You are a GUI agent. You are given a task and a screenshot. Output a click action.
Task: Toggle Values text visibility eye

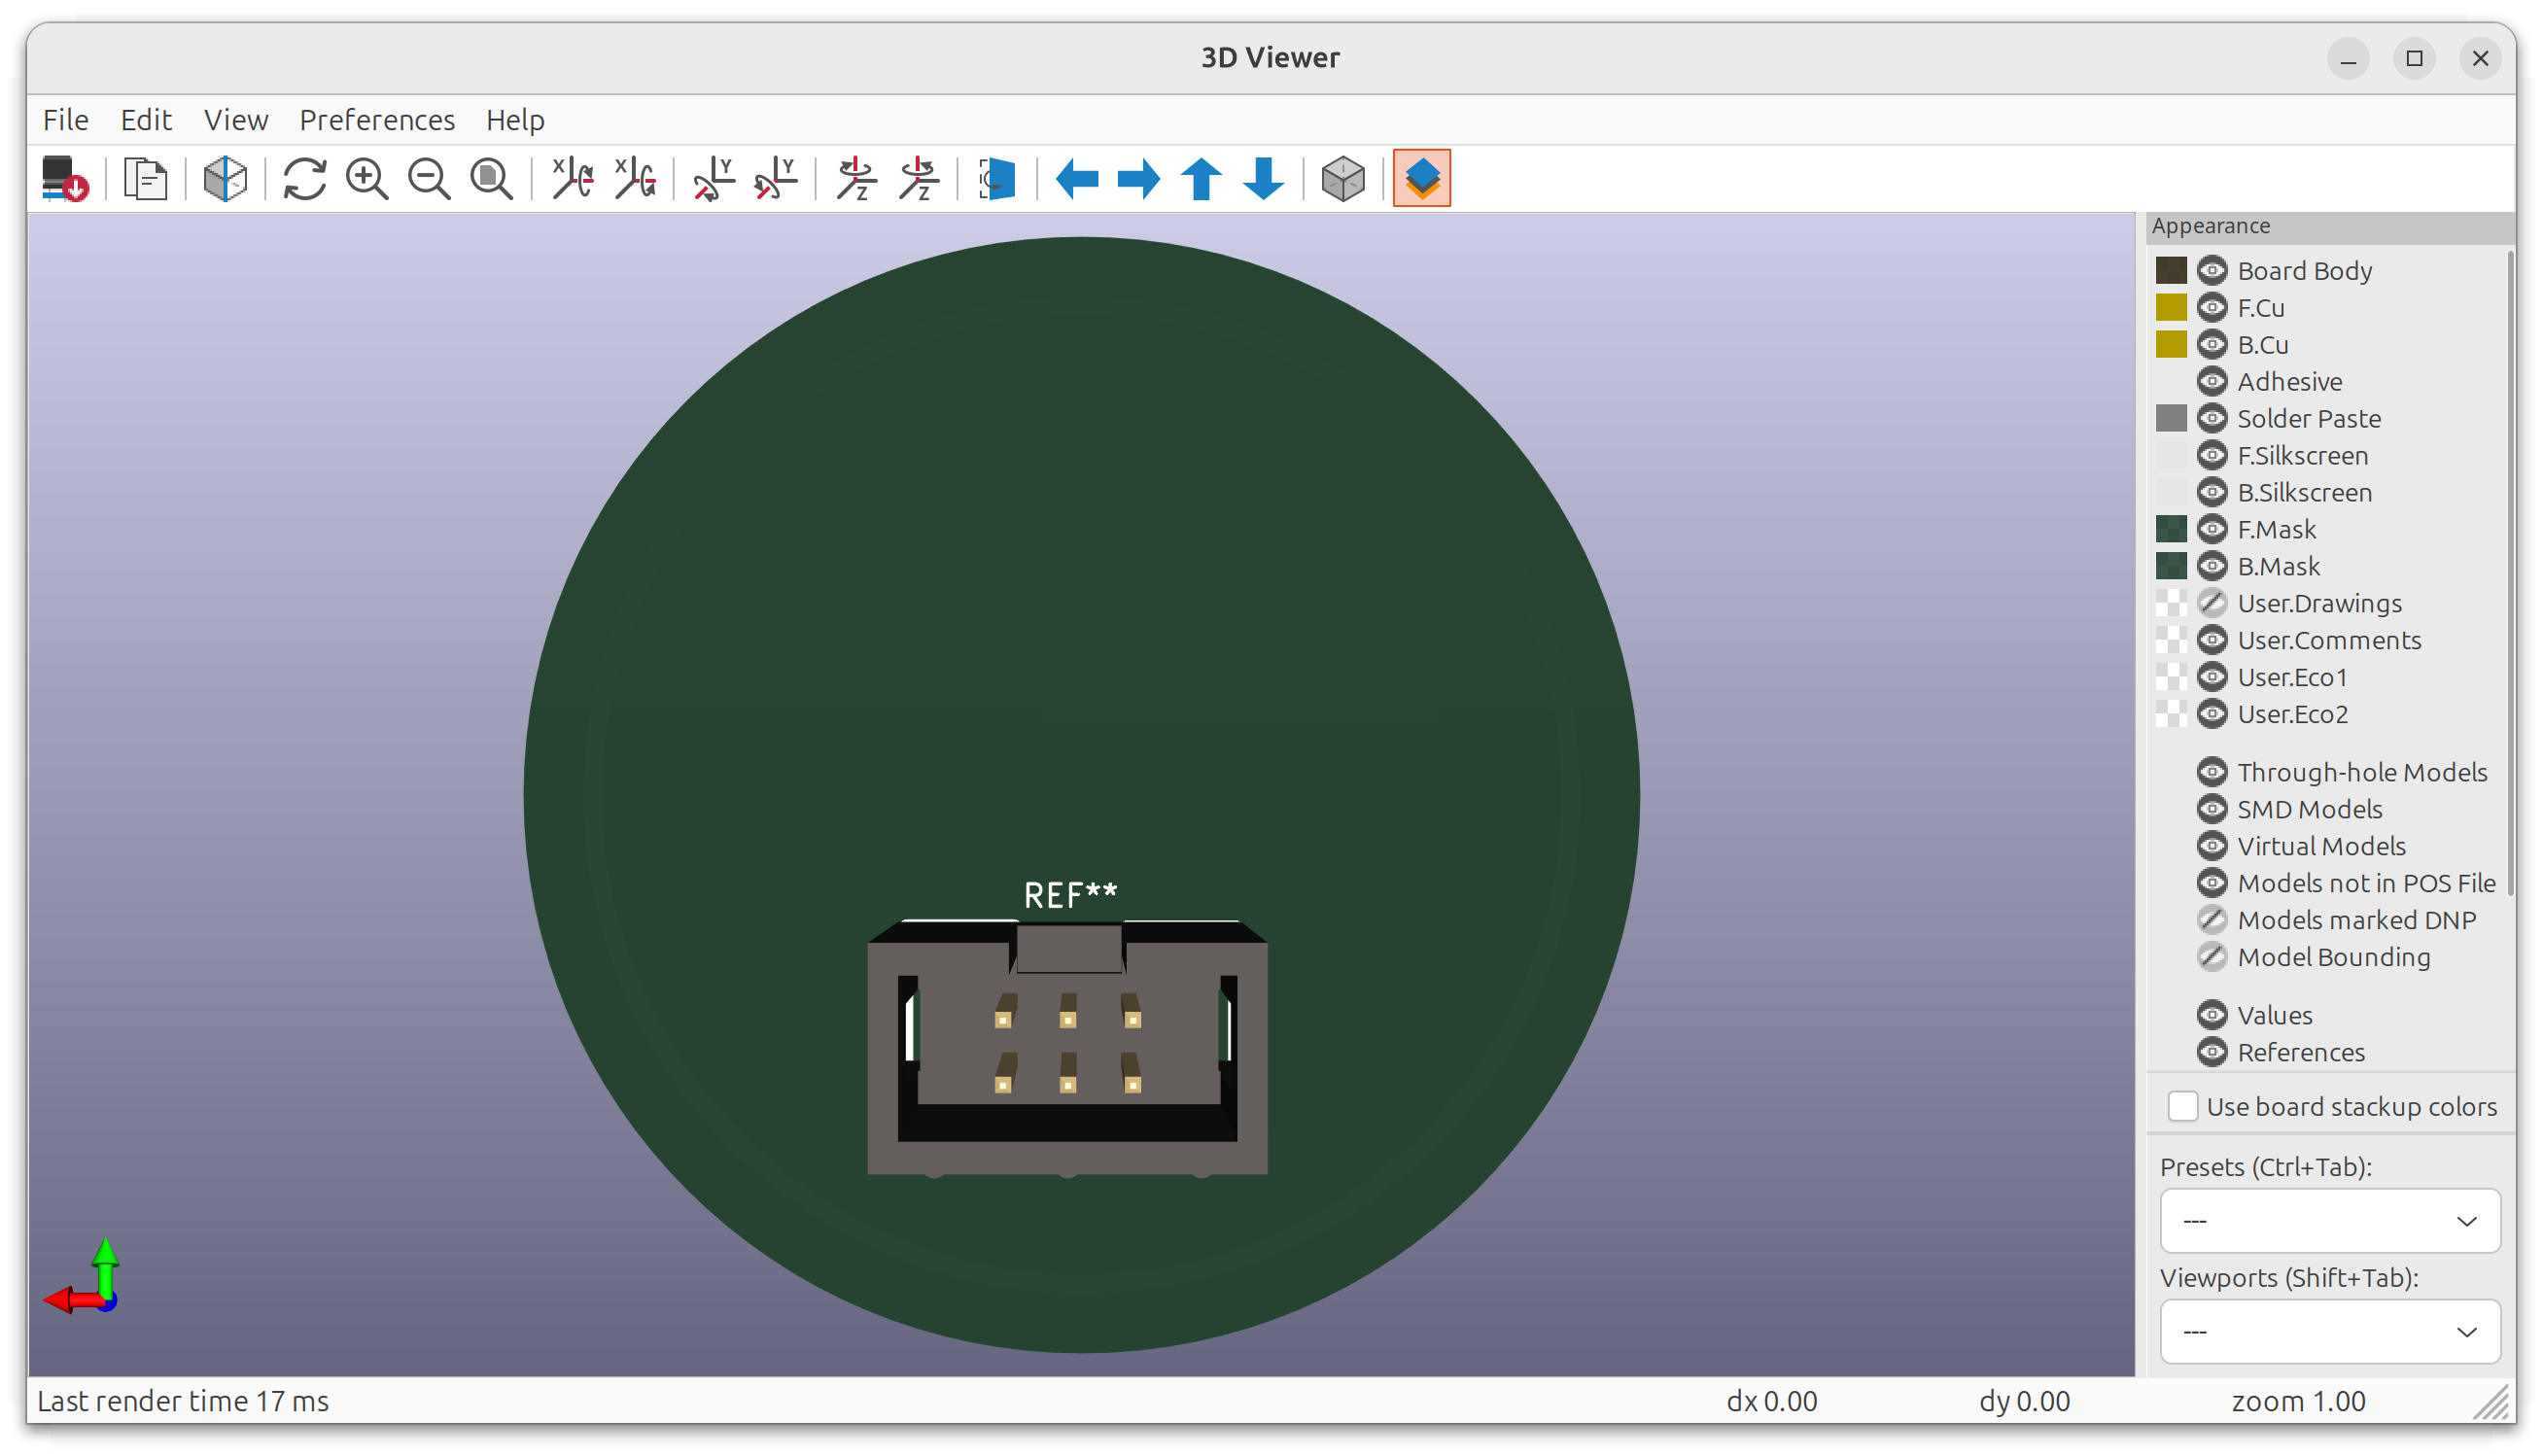2212,1016
